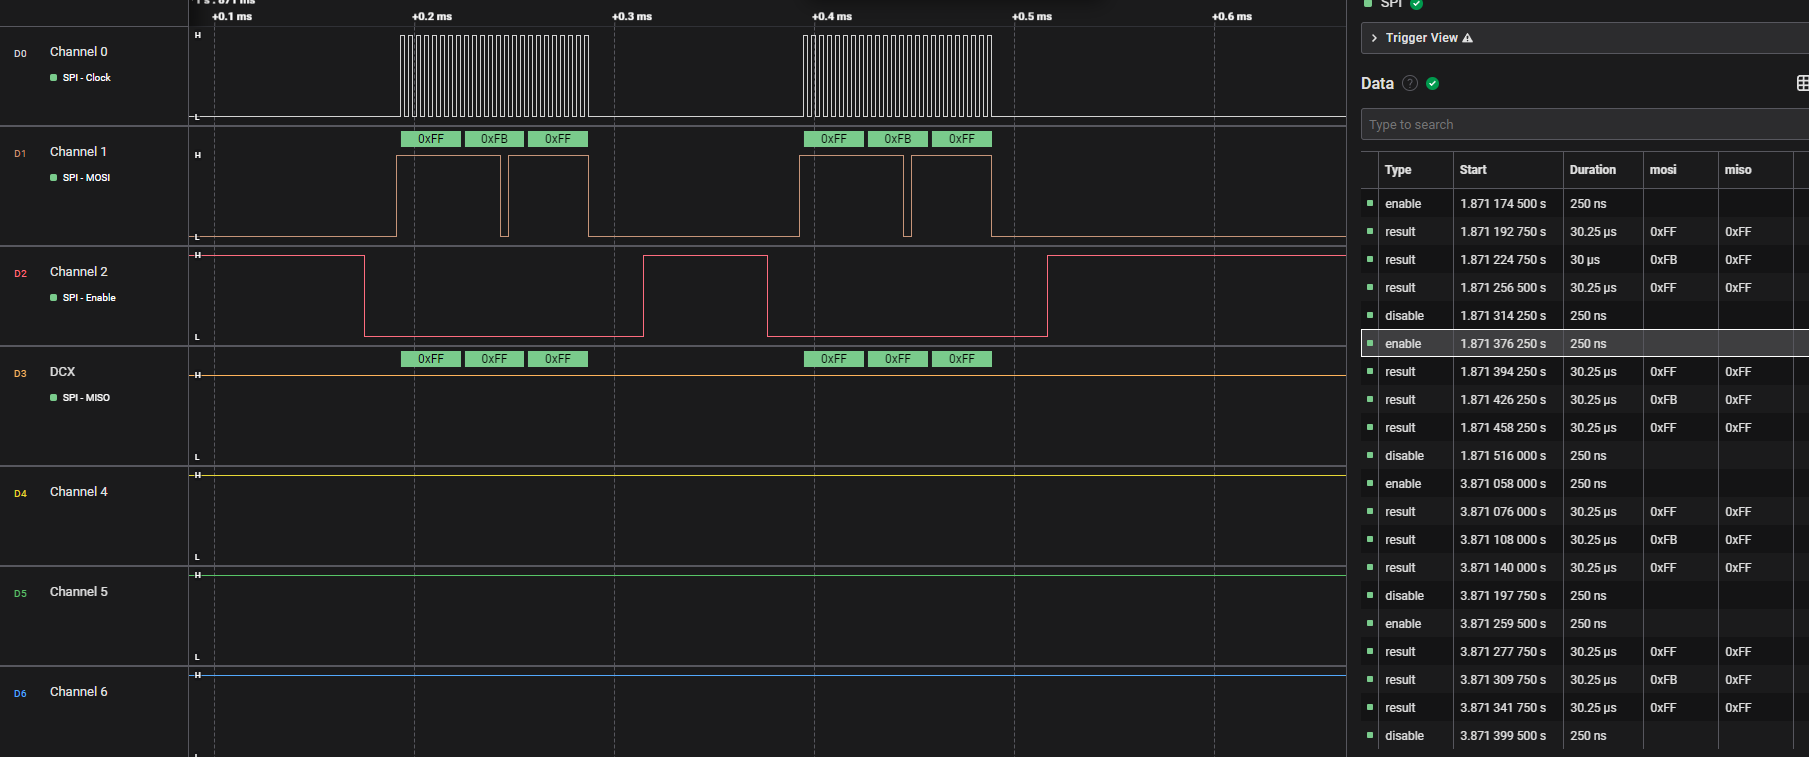Select the D2 channel index label
Image resolution: width=1809 pixels, height=757 pixels.
click(20, 274)
